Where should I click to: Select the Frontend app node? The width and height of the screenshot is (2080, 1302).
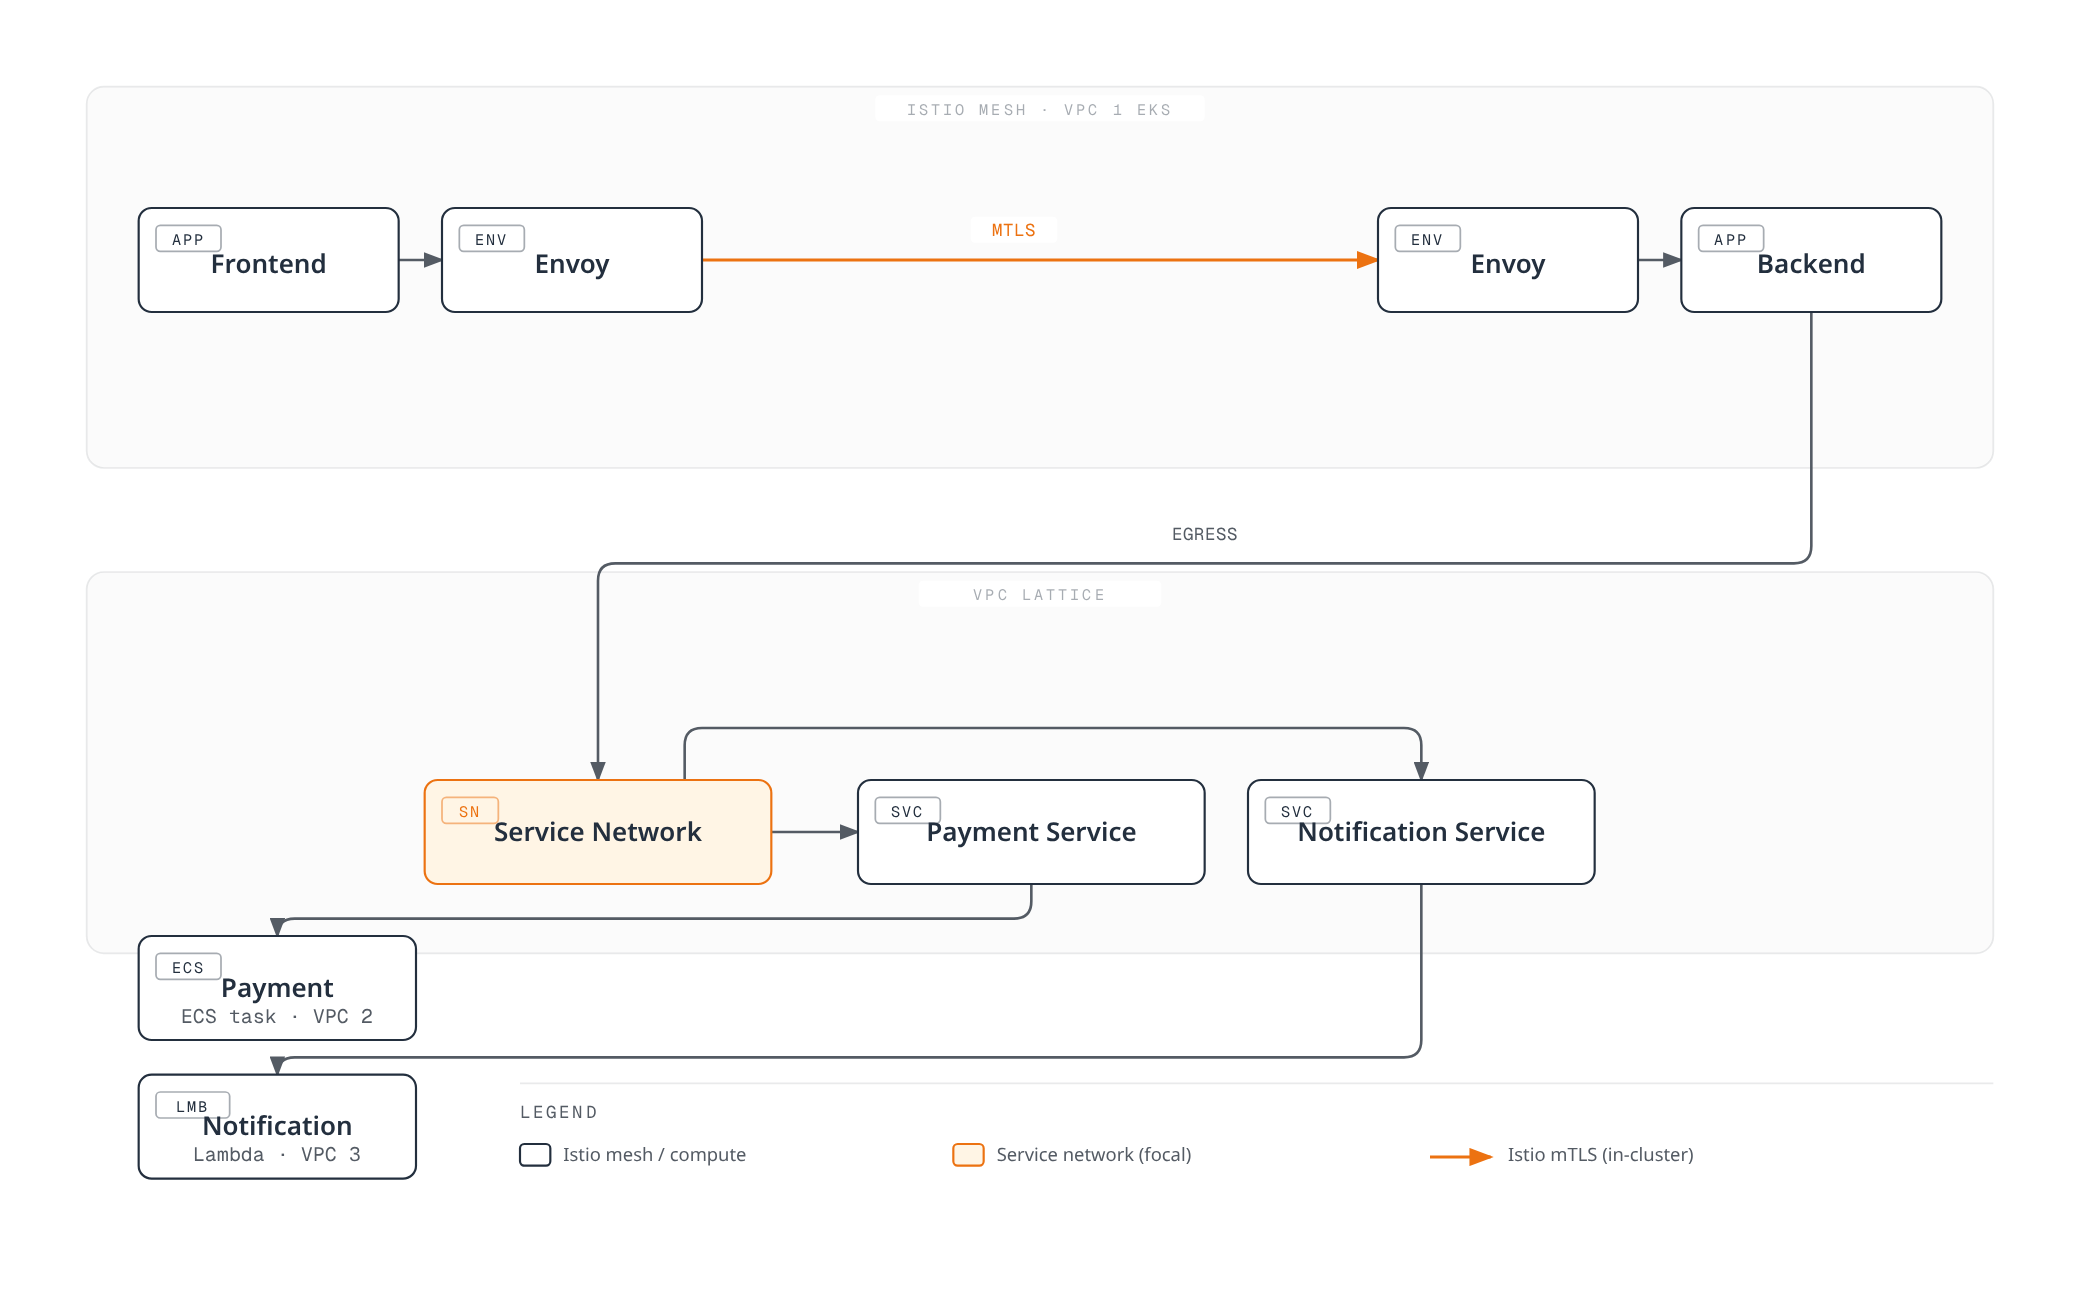point(268,260)
